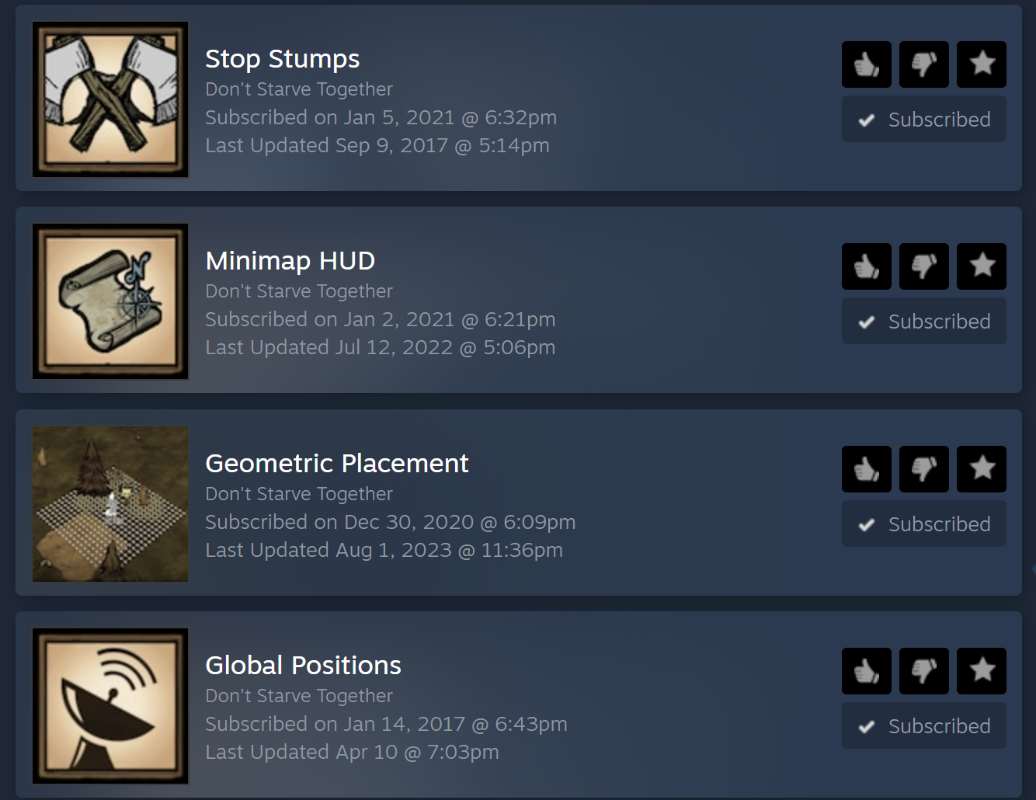Viewport: 1036px width, 800px height.
Task: Open the Minimap HUD map thumbnail
Action: [x=110, y=301]
